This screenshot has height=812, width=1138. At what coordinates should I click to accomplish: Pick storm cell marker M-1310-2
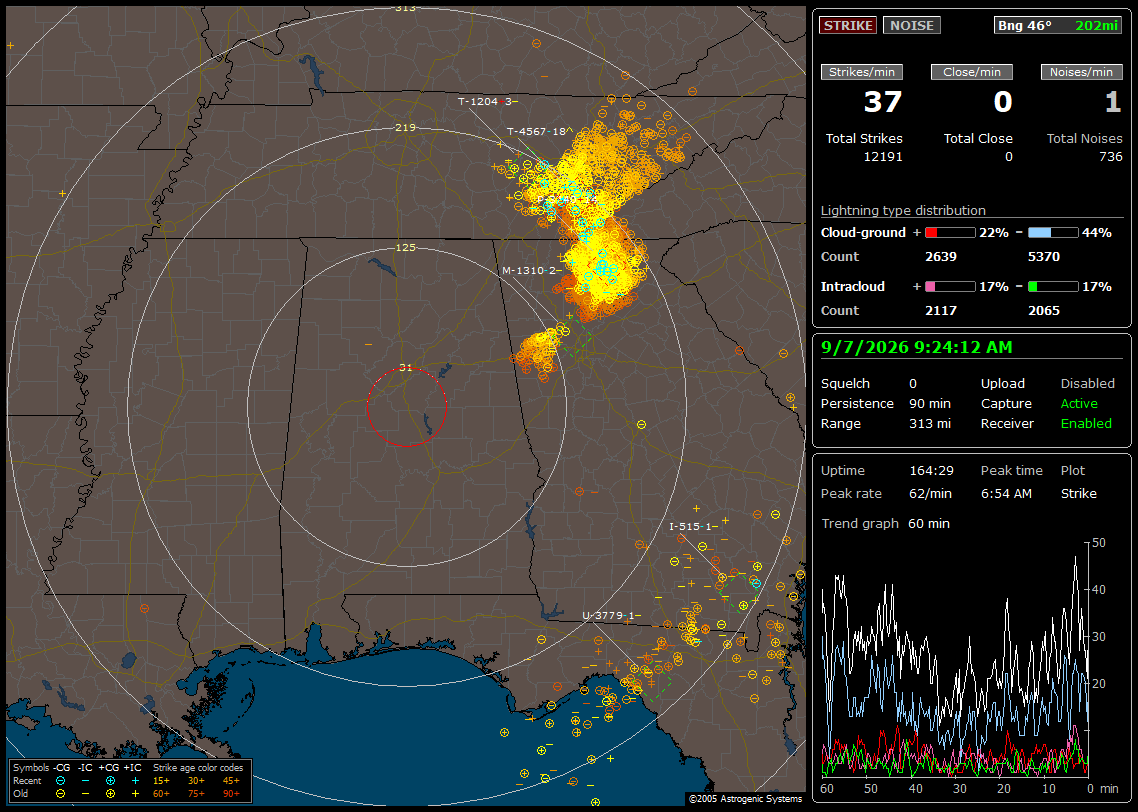point(531,271)
